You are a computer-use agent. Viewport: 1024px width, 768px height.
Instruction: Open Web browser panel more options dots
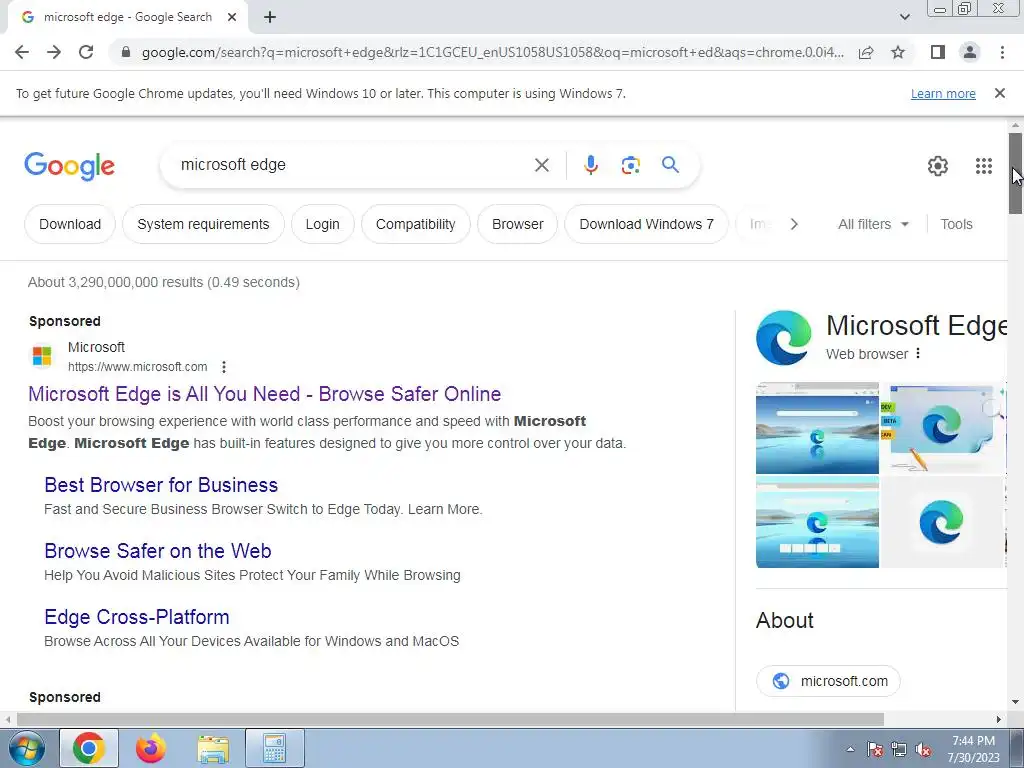(918, 353)
